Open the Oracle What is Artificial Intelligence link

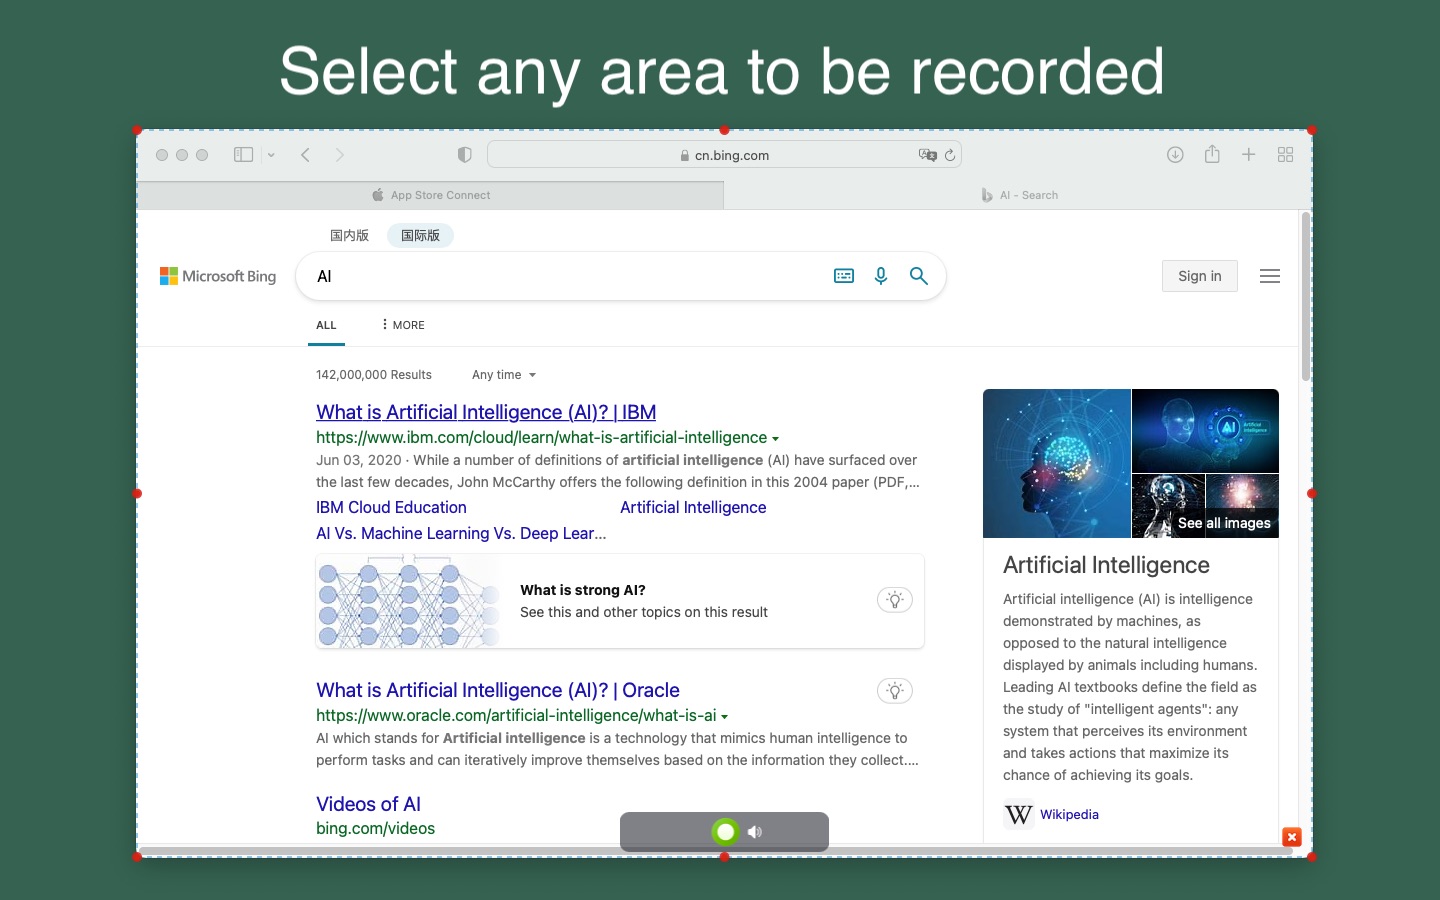click(x=498, y=690)
